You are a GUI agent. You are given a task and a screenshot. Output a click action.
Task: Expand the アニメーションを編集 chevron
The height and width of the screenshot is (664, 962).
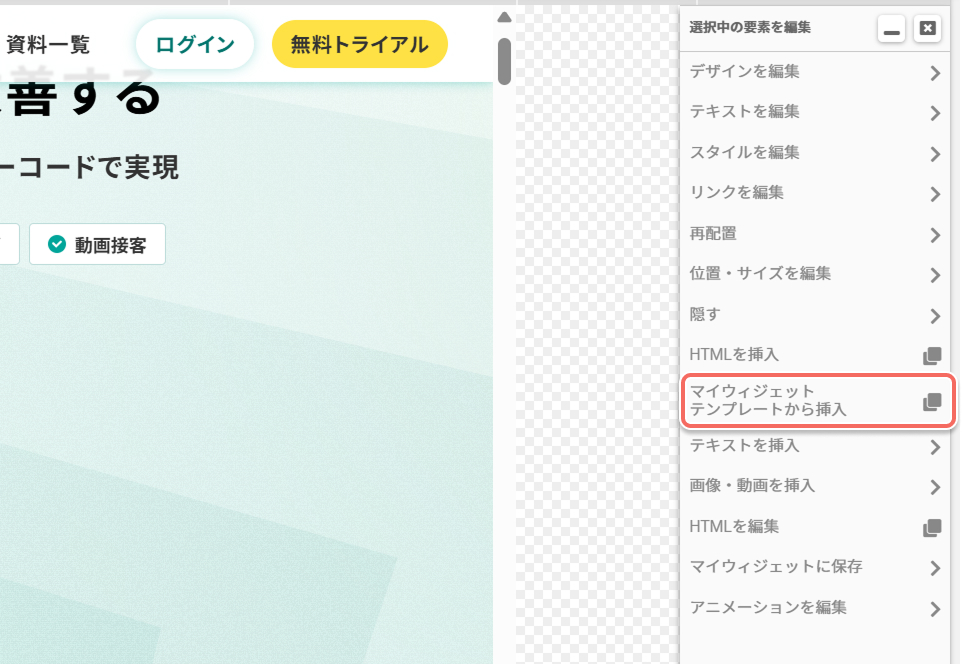point(935,609)
